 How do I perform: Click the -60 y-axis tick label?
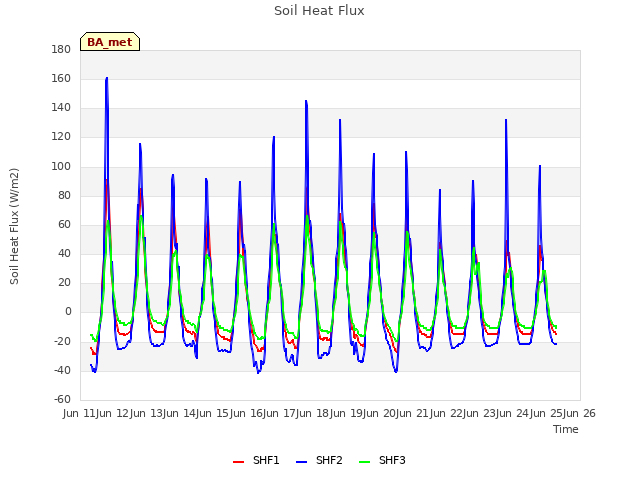(62, 399)
